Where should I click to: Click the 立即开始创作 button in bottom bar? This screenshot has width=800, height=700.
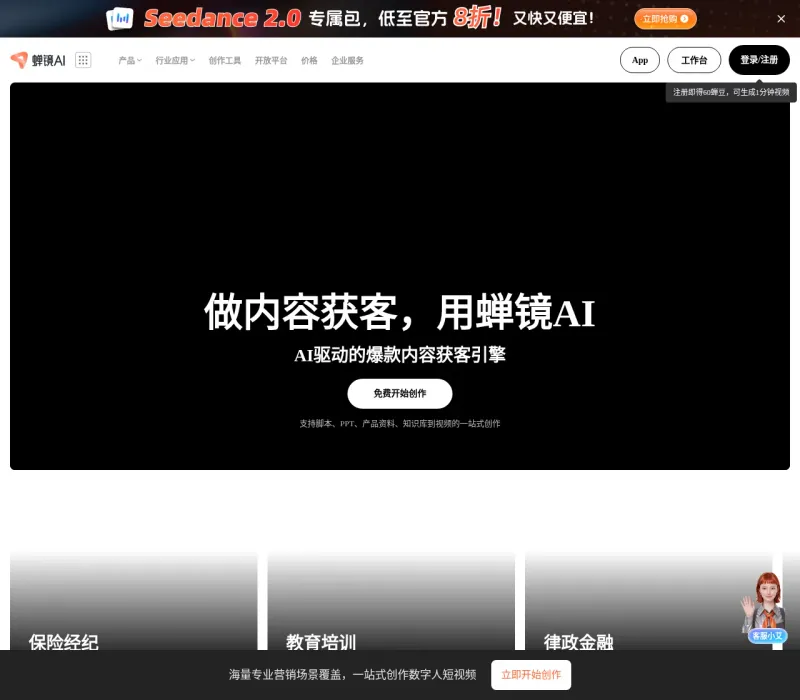click(531, 674)
